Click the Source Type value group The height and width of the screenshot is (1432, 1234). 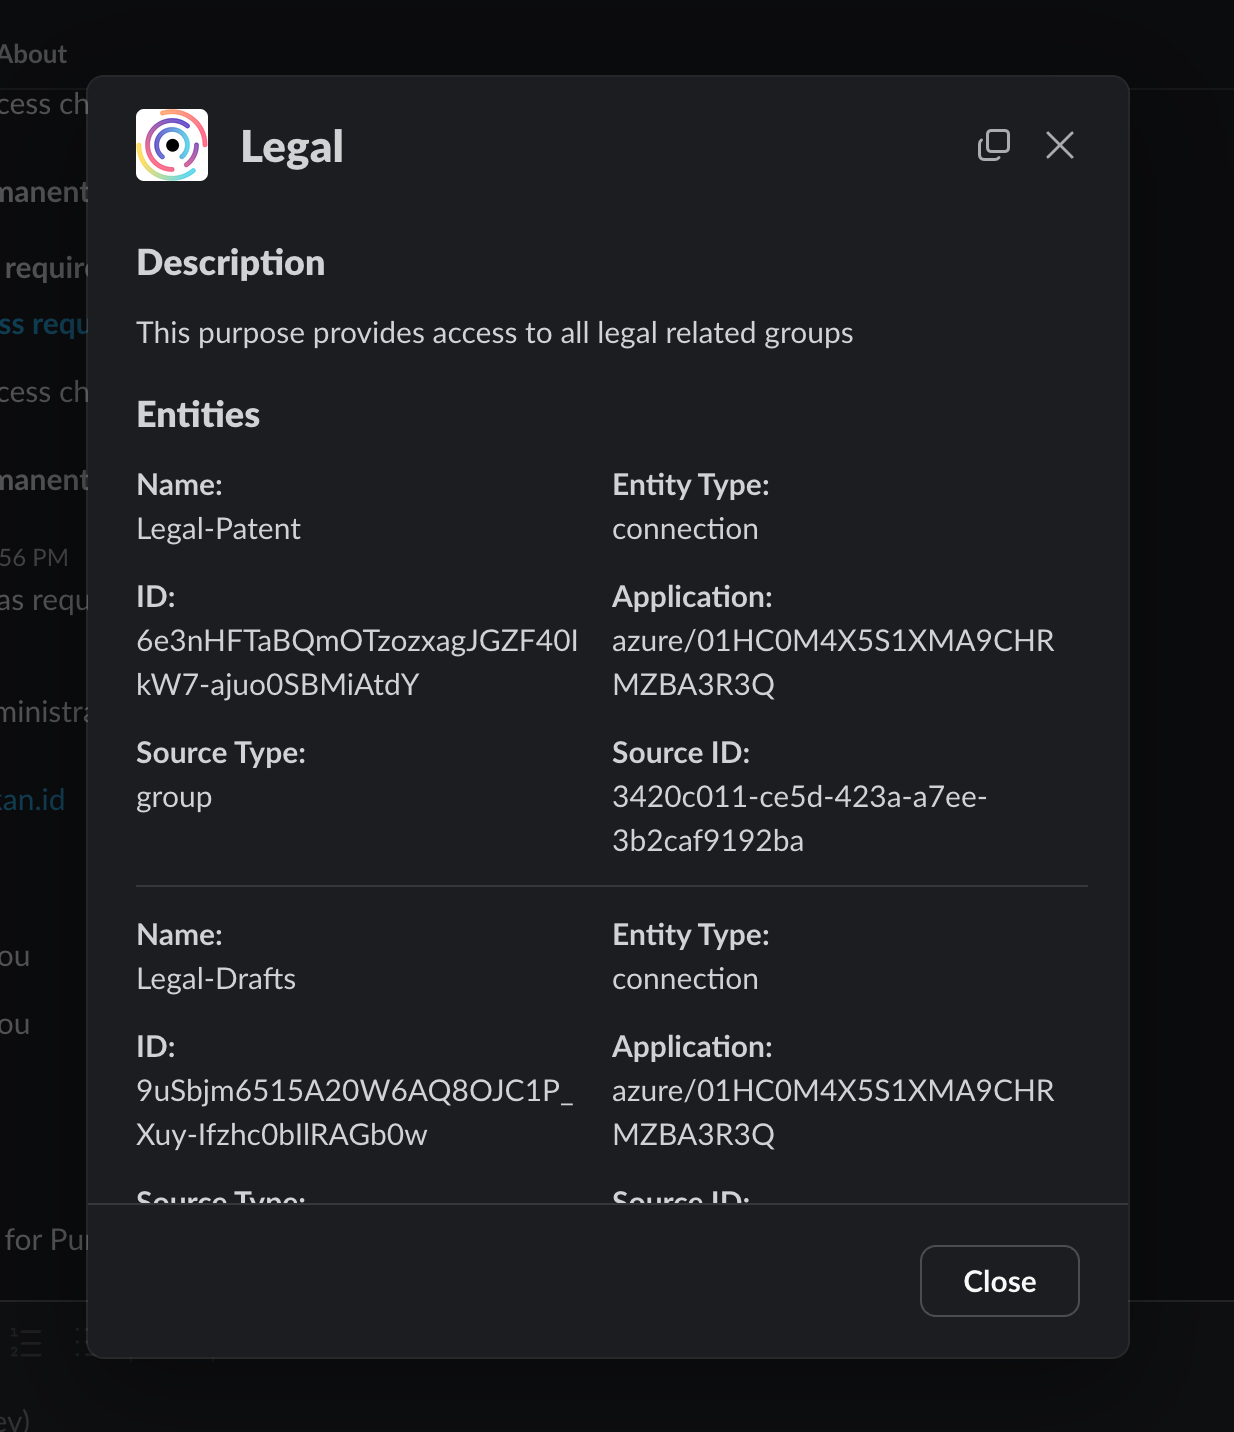click(x=174, y=797)
